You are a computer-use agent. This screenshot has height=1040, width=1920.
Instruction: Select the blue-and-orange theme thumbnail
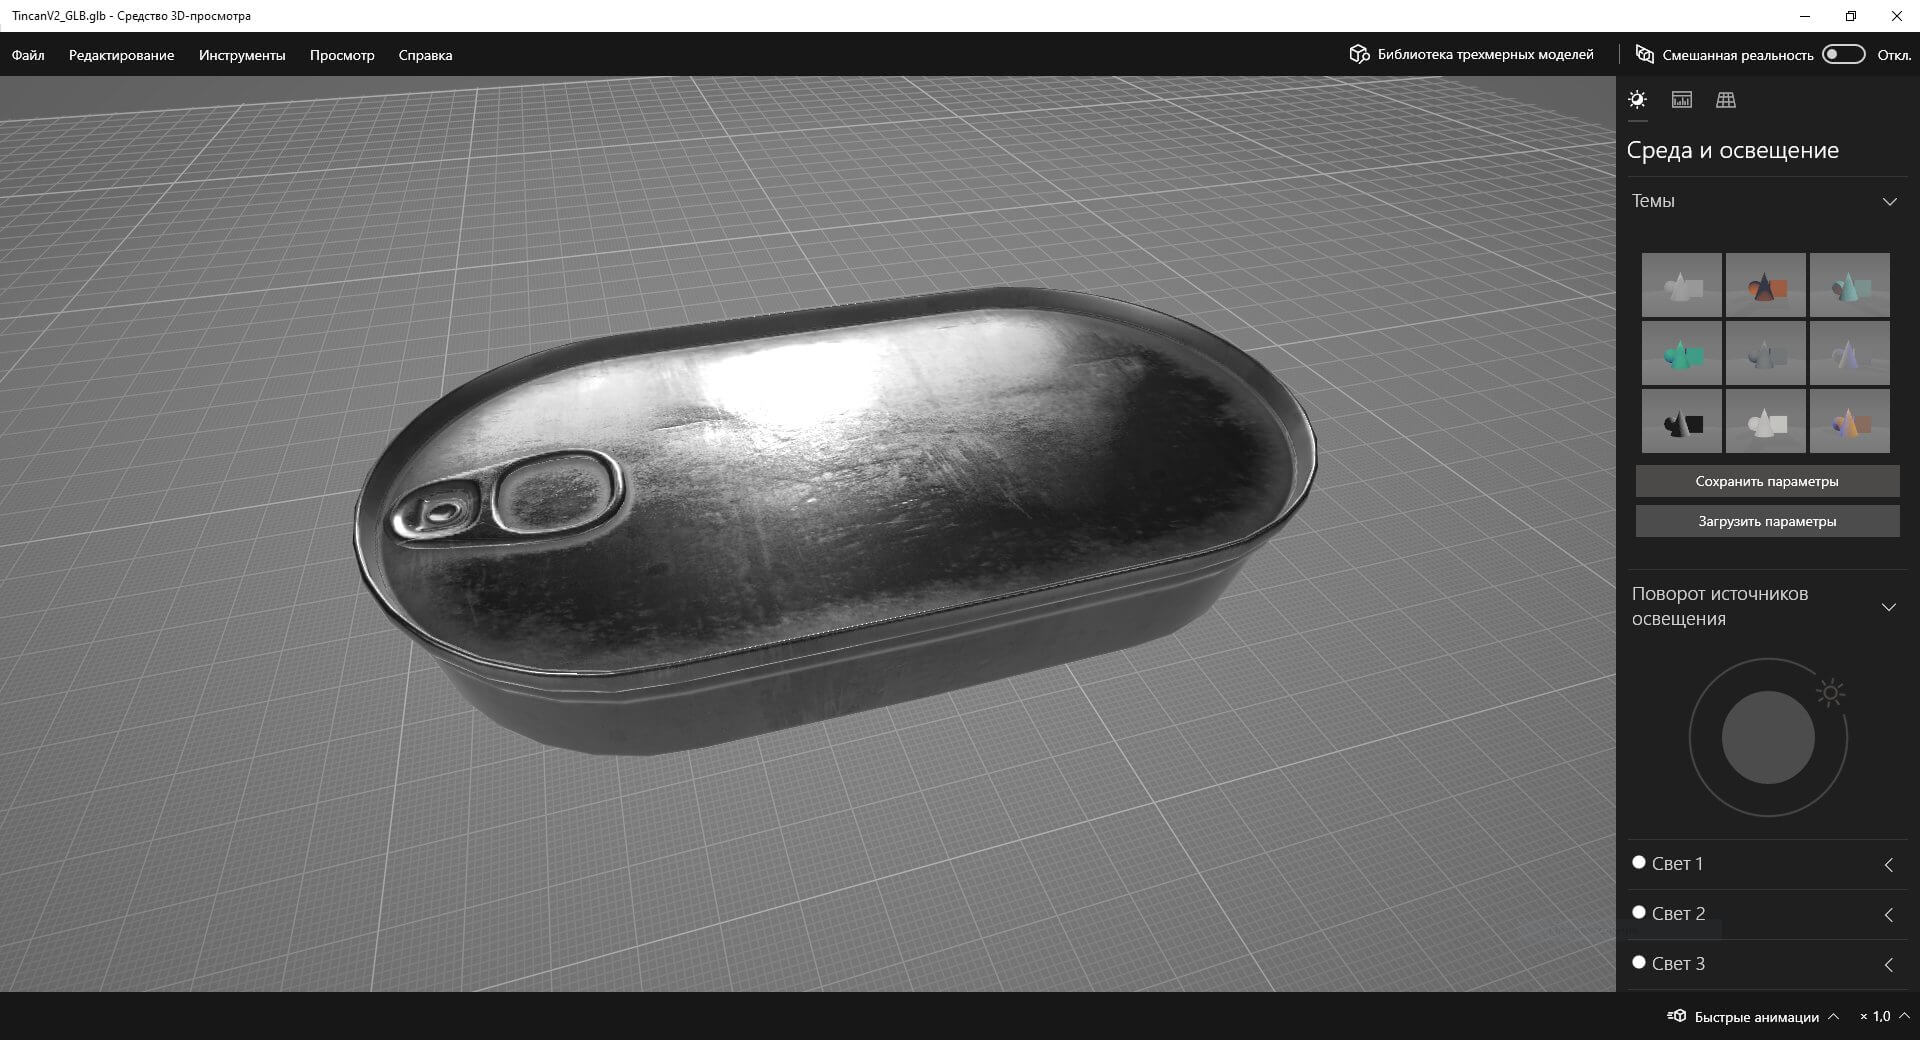[1850, 421]
